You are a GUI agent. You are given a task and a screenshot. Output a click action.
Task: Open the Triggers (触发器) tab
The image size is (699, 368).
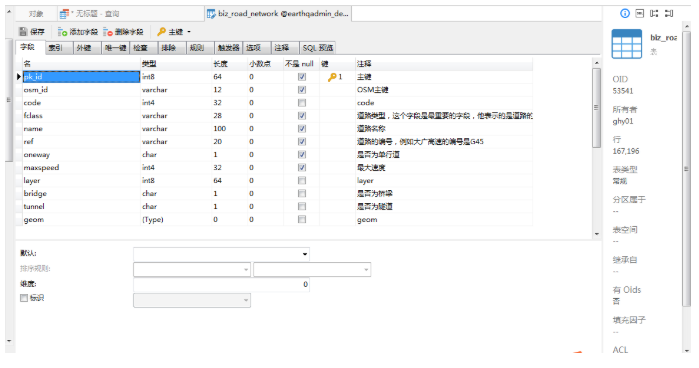[x=229, y=48]
